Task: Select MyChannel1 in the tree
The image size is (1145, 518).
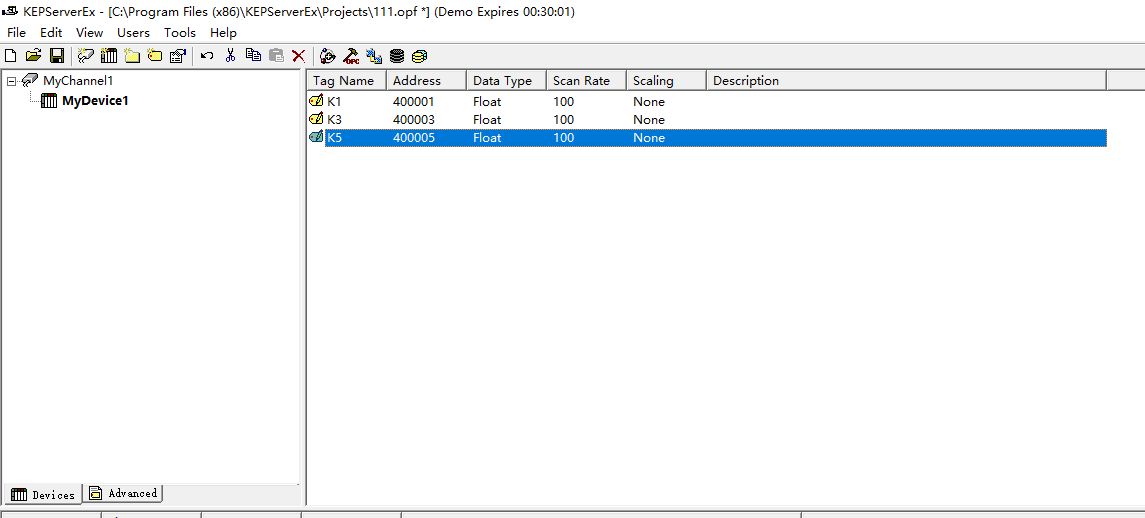Action: click(x=78, y=81)
